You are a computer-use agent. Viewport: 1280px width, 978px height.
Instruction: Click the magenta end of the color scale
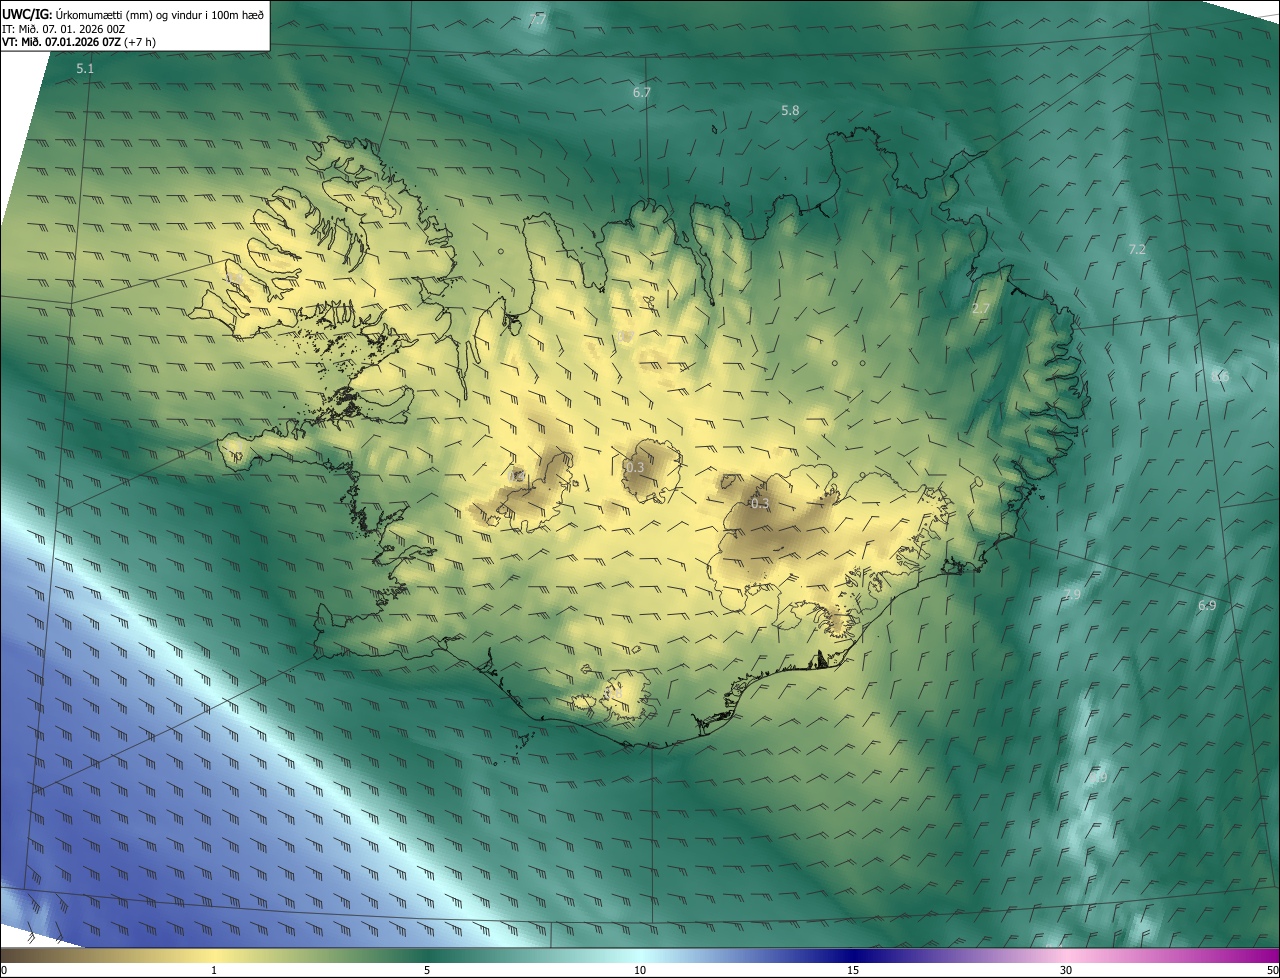pyautogui.click(x=1262, y=955)
